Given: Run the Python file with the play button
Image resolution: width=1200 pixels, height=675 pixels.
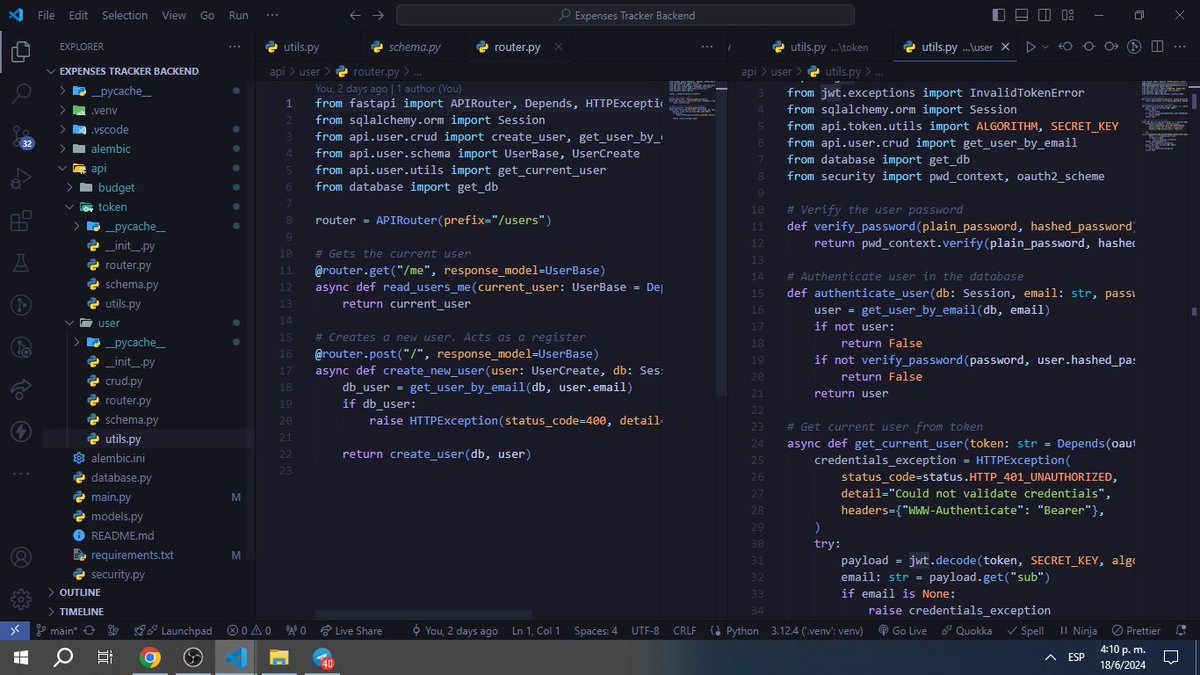Looking at the screenshot, I should (x=1032, y=46).
